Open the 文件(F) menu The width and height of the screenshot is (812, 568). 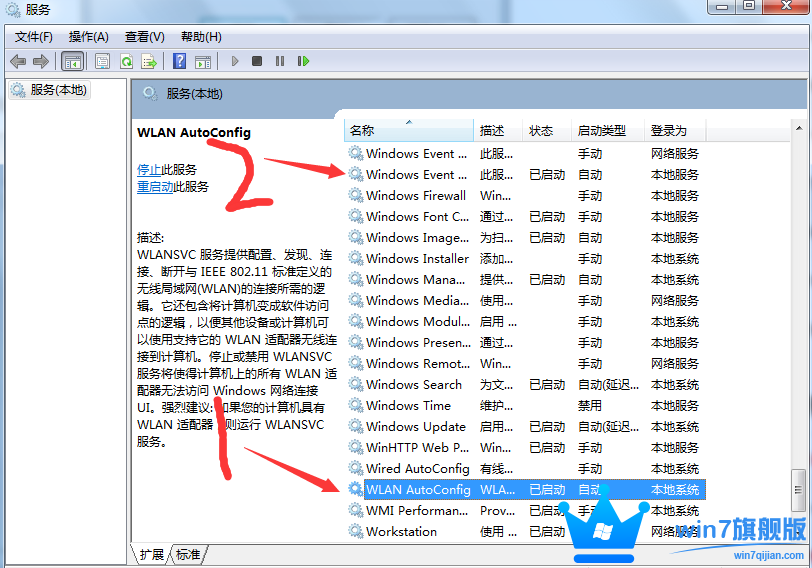point(34,37)
